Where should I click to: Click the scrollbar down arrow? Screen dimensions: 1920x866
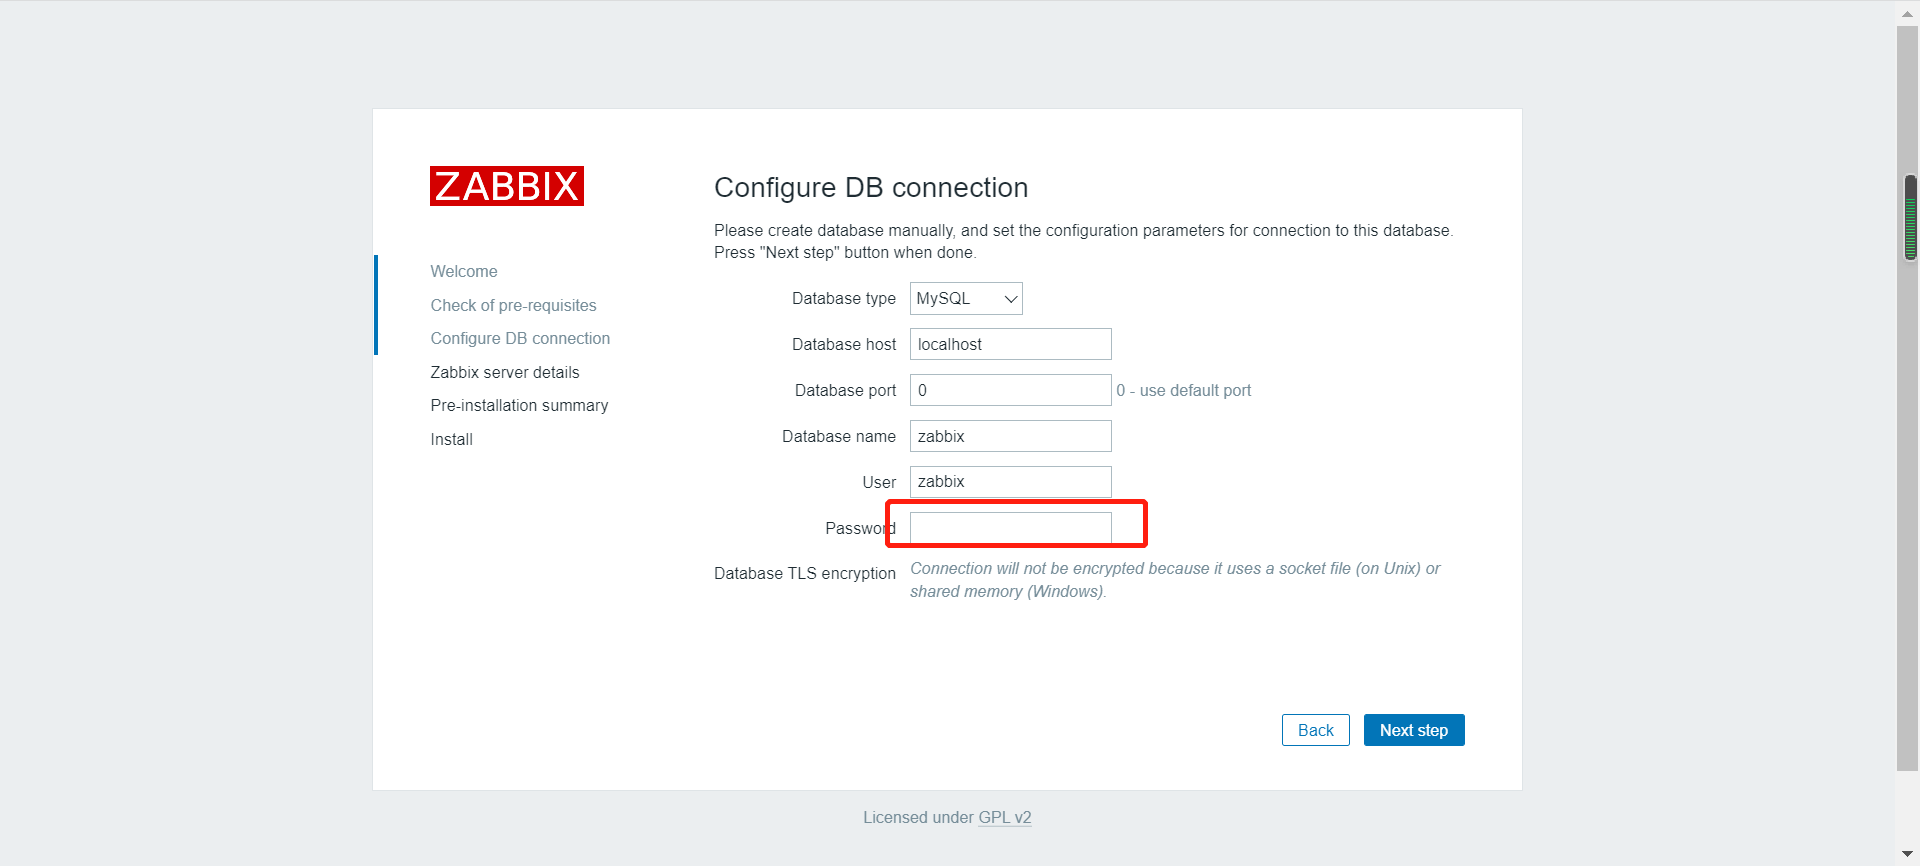[x=1907, y=854]
